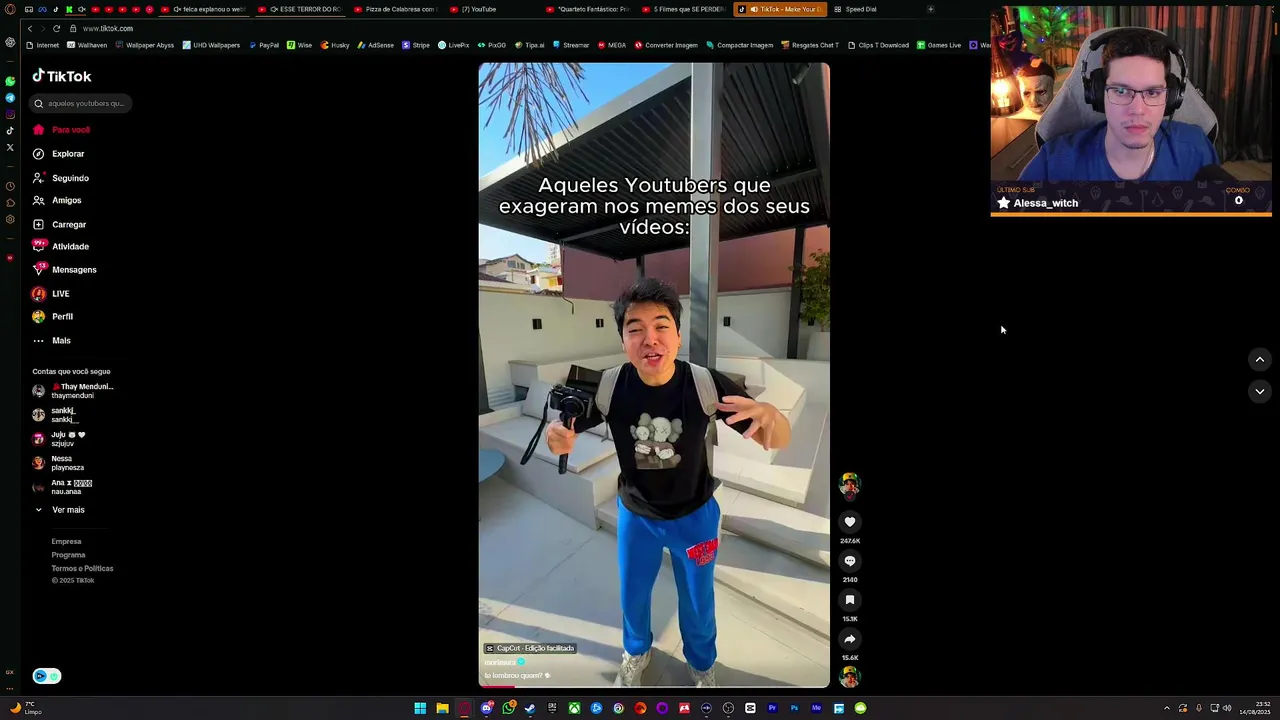The height and width of the screenshot is (720, 1280).
Task: Open TikTok in browser sidebar
Action: pos(10,131)
